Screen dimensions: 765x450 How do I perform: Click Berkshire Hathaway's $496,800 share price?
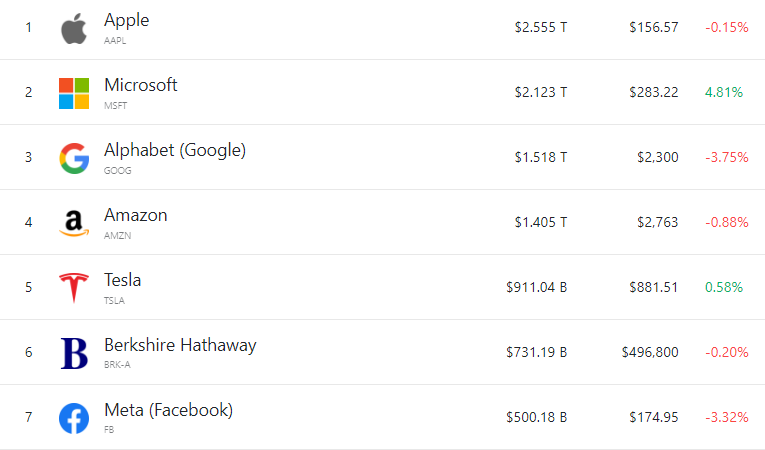click(x=649, y=352)
